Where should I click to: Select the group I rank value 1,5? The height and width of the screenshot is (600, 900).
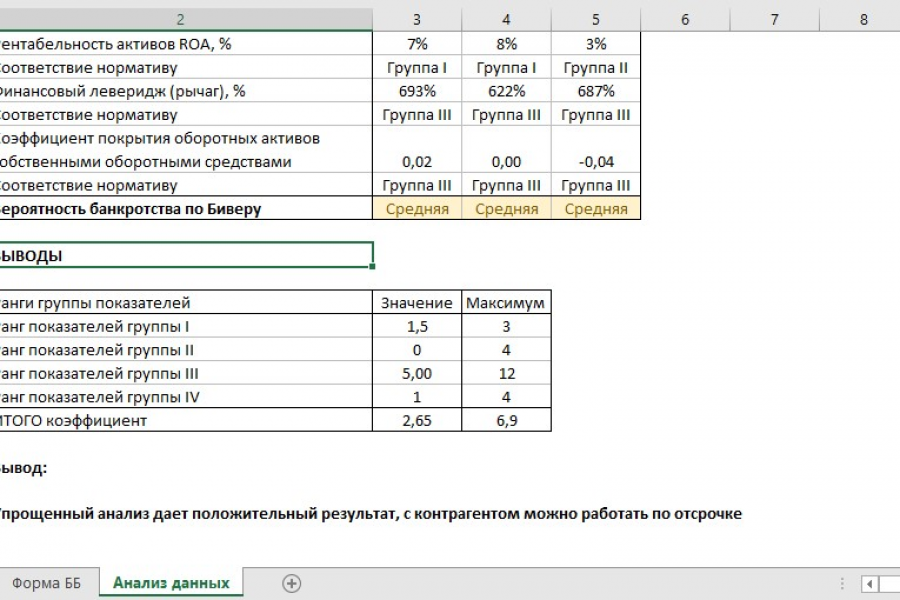[x=417, y=326]
